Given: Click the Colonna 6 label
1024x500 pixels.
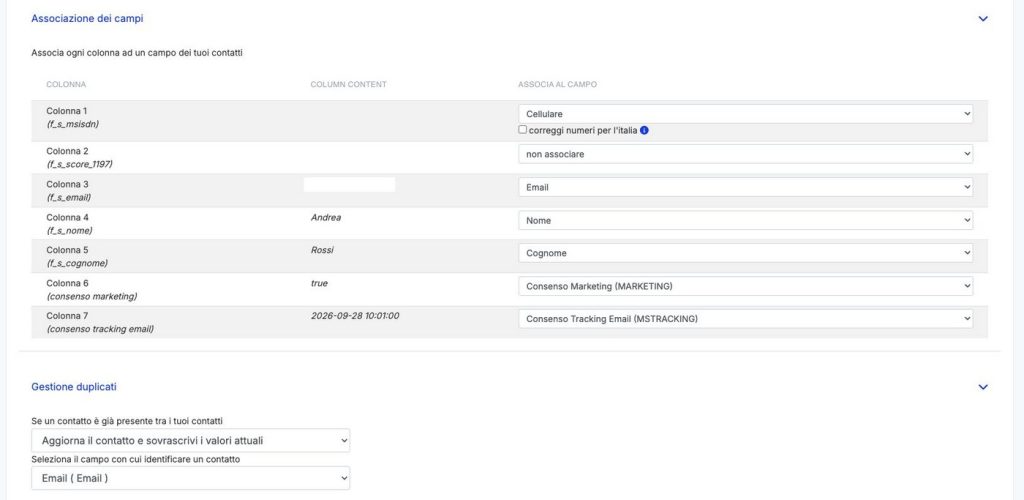Looking at the screenshot, I should (67, 283).
